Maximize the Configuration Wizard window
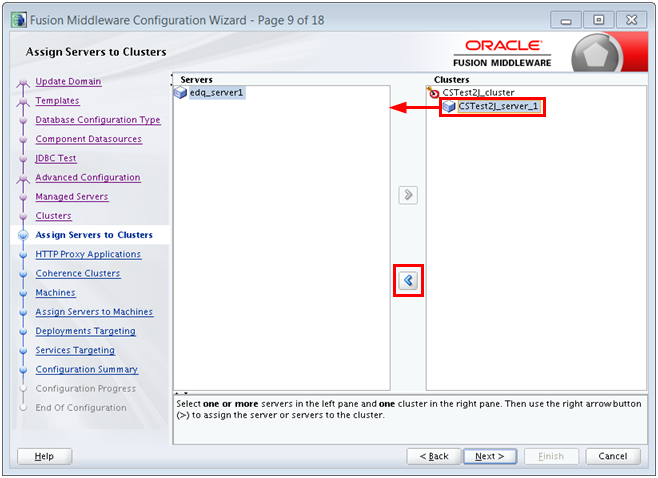 [x=599, y=20]
